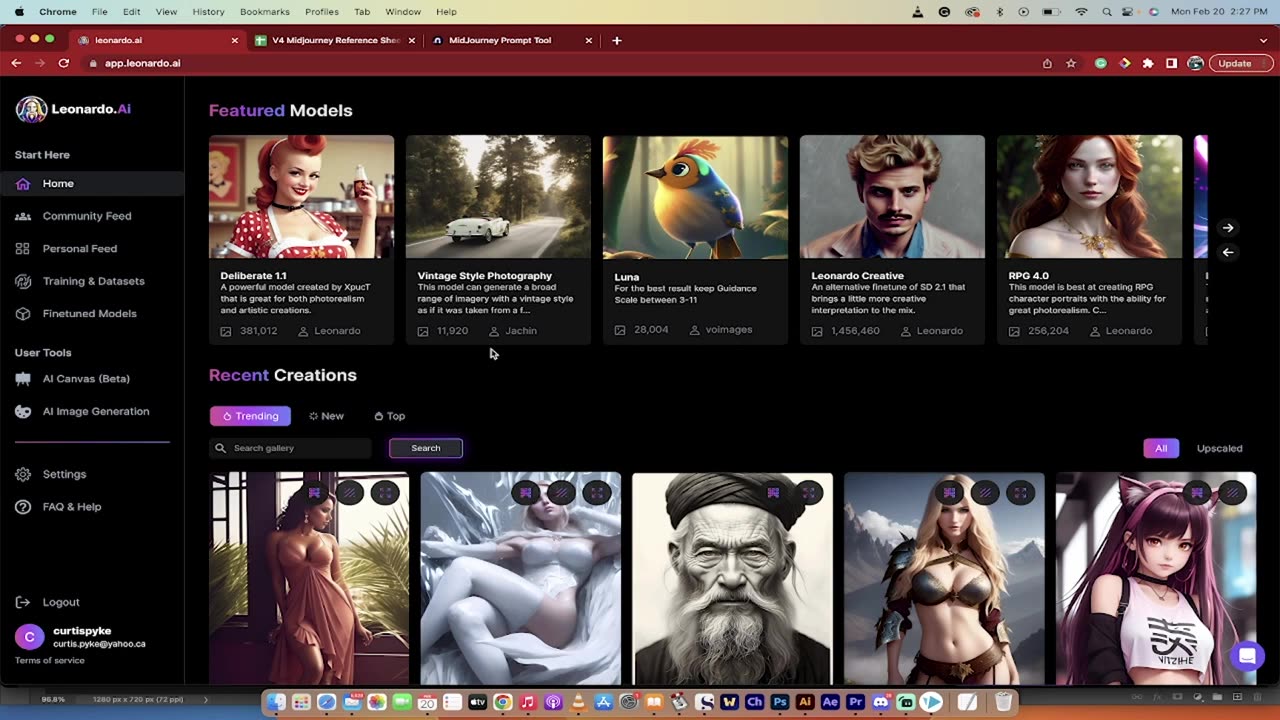Image resolution: width=1280 pixels, height=720 pixels.
Task: Open the RPG 4.0 model card
Action: point(1089,240)
